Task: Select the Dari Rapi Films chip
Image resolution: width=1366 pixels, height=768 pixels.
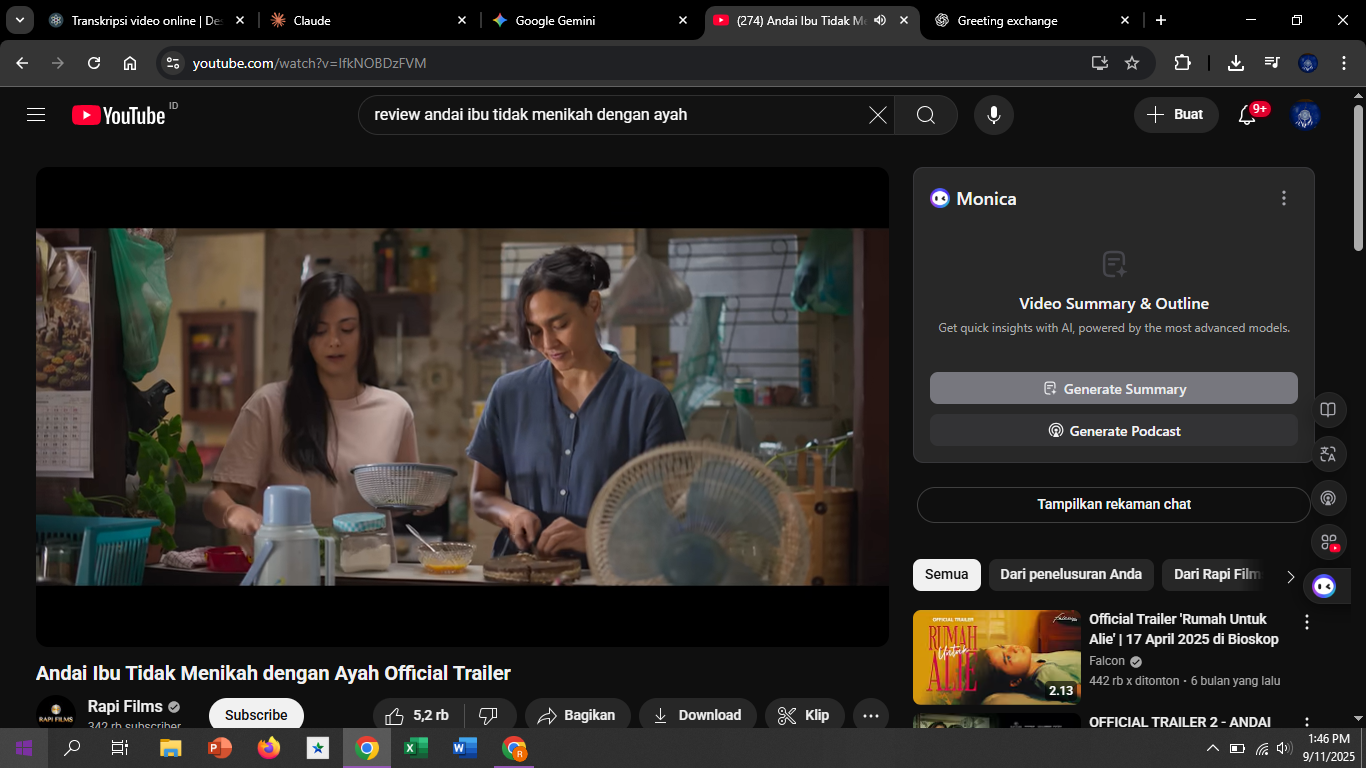Action: [x=1217, y=575]
